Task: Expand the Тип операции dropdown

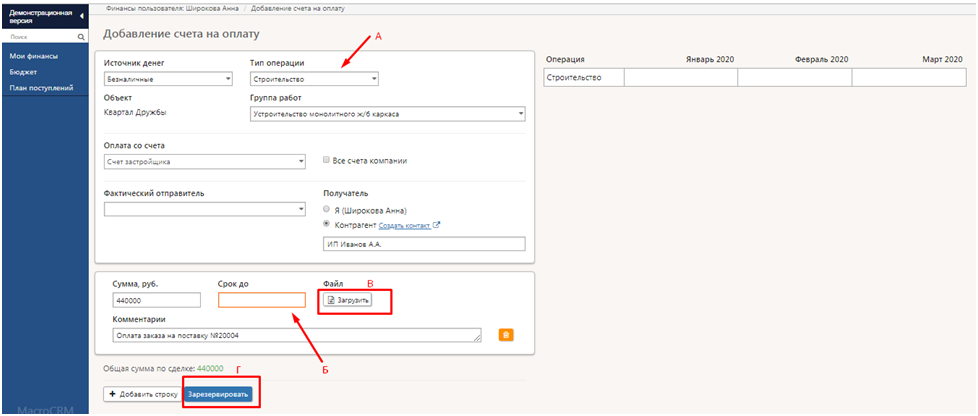Action: coord(313,79)
